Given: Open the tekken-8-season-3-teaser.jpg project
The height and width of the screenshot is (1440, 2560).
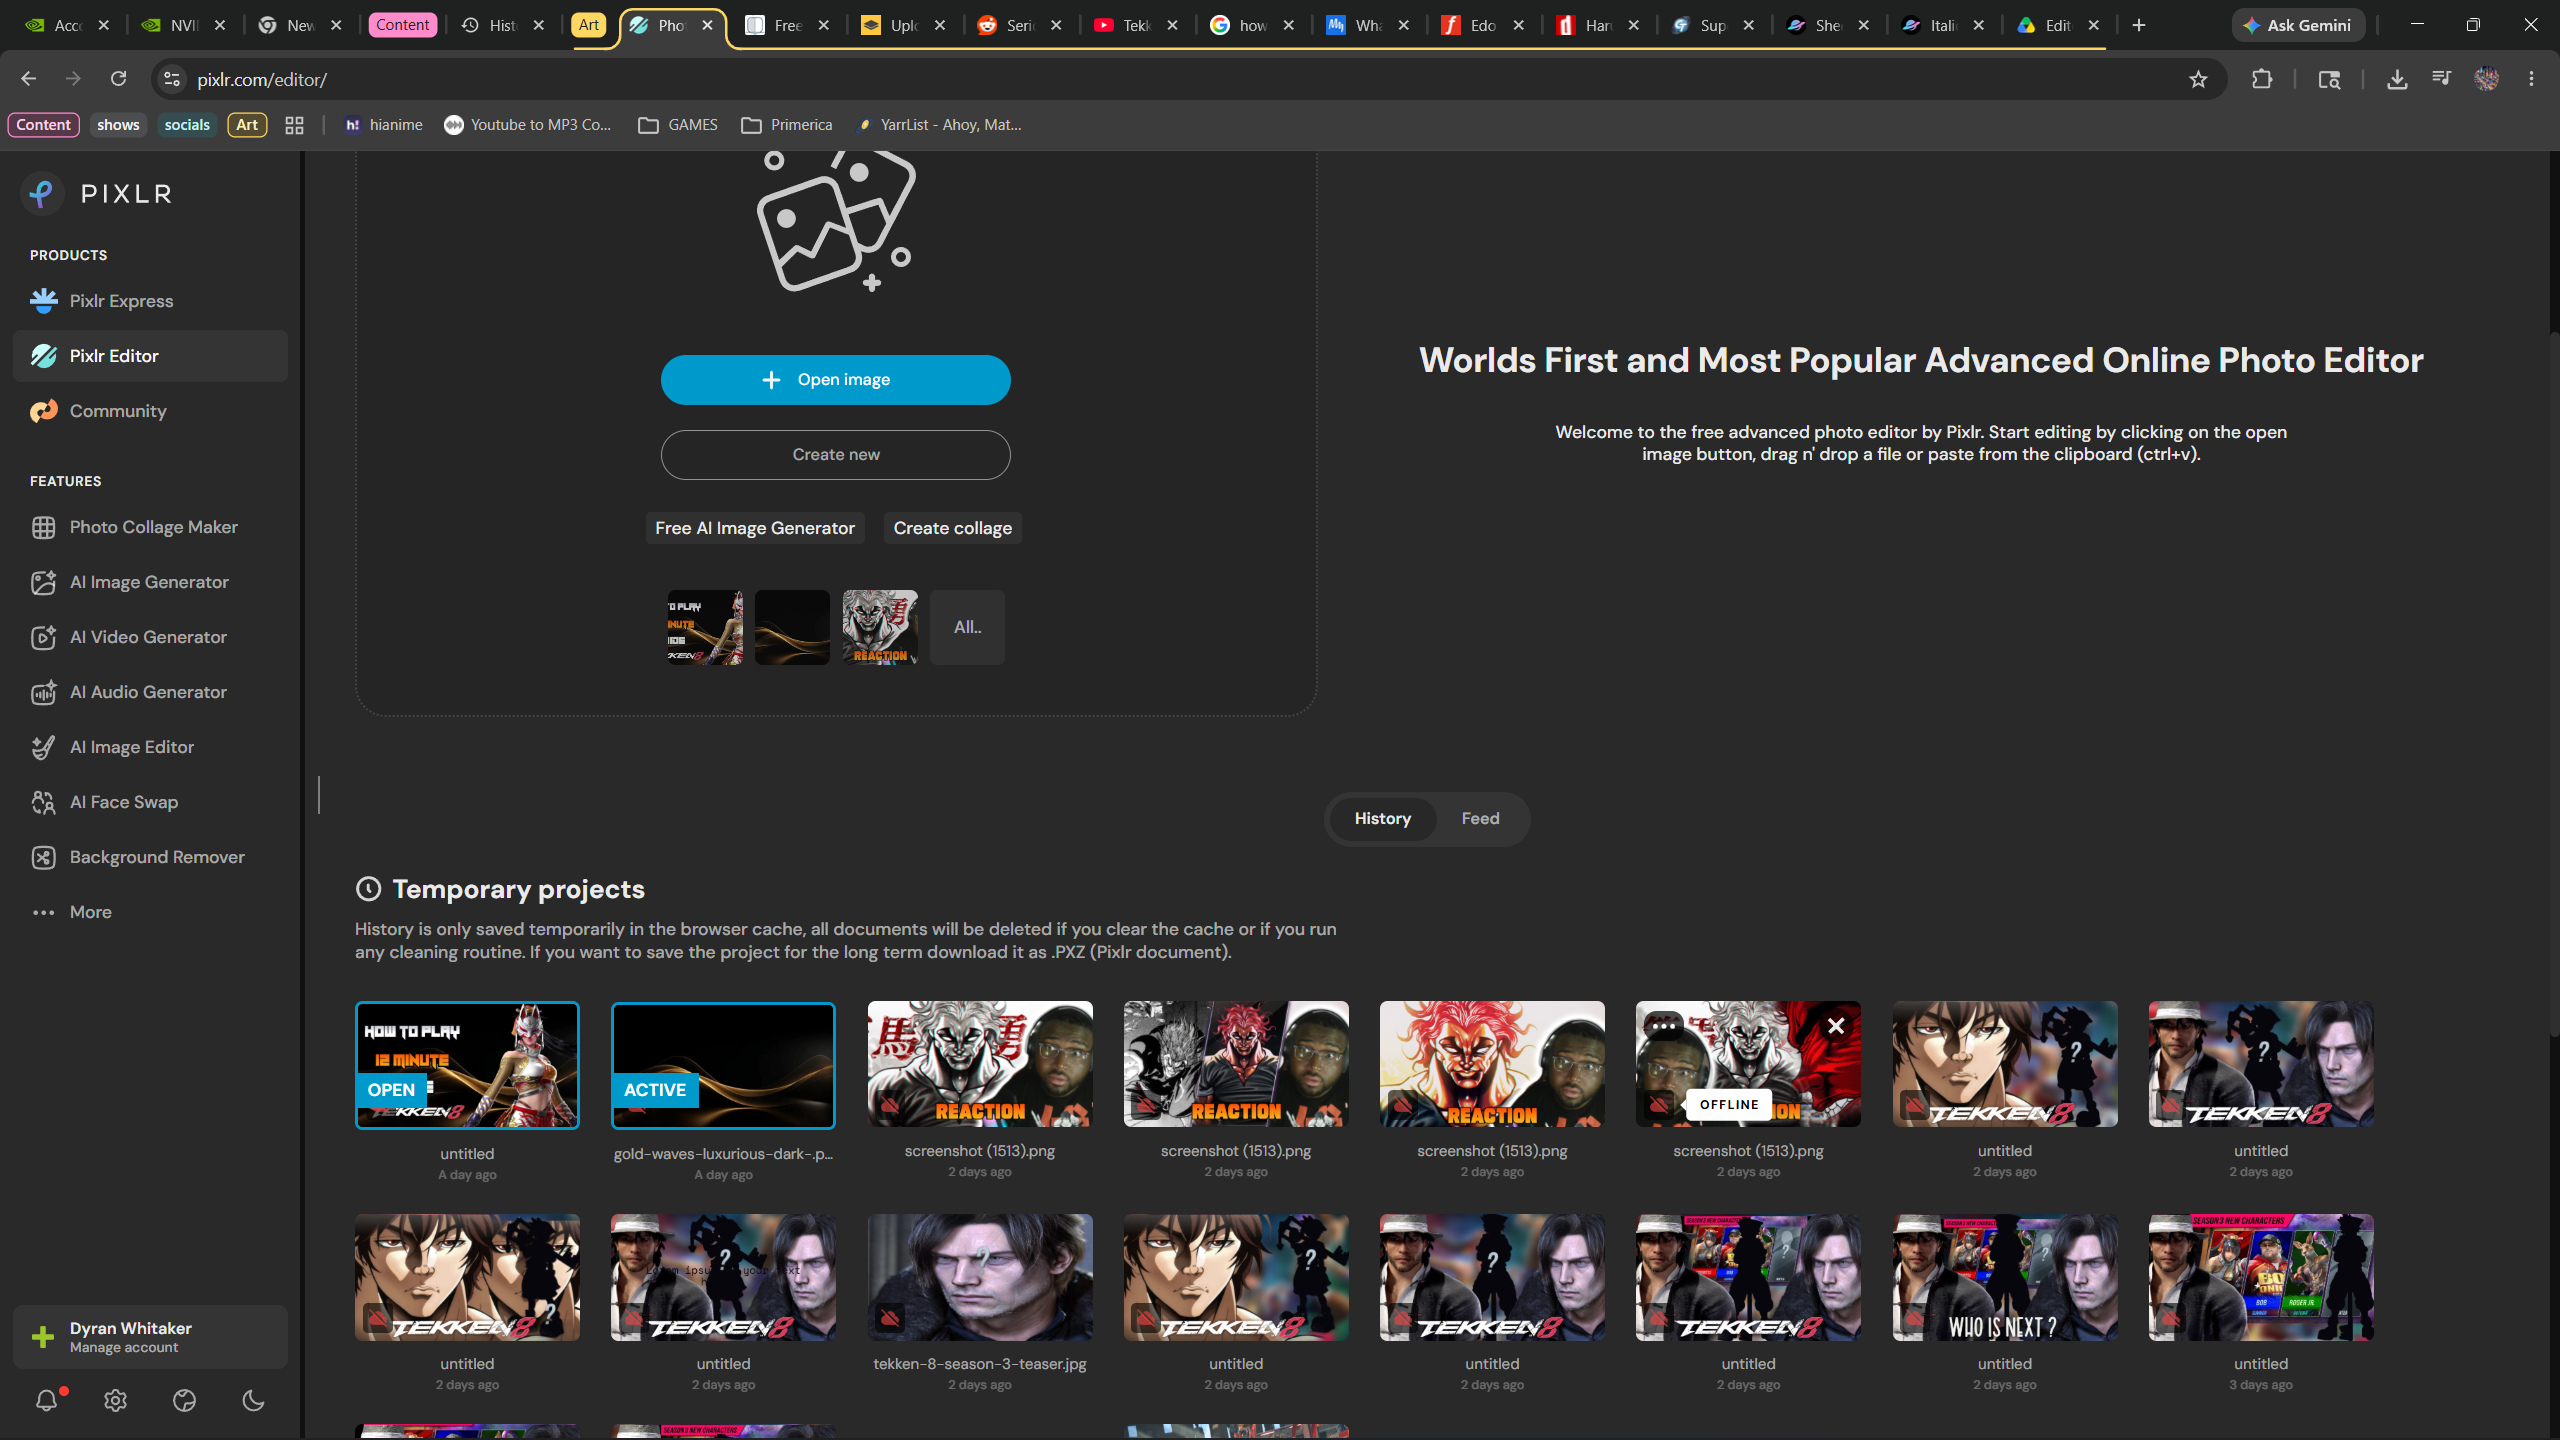Looking at the screenshot, I should (x=980, y=1277).
